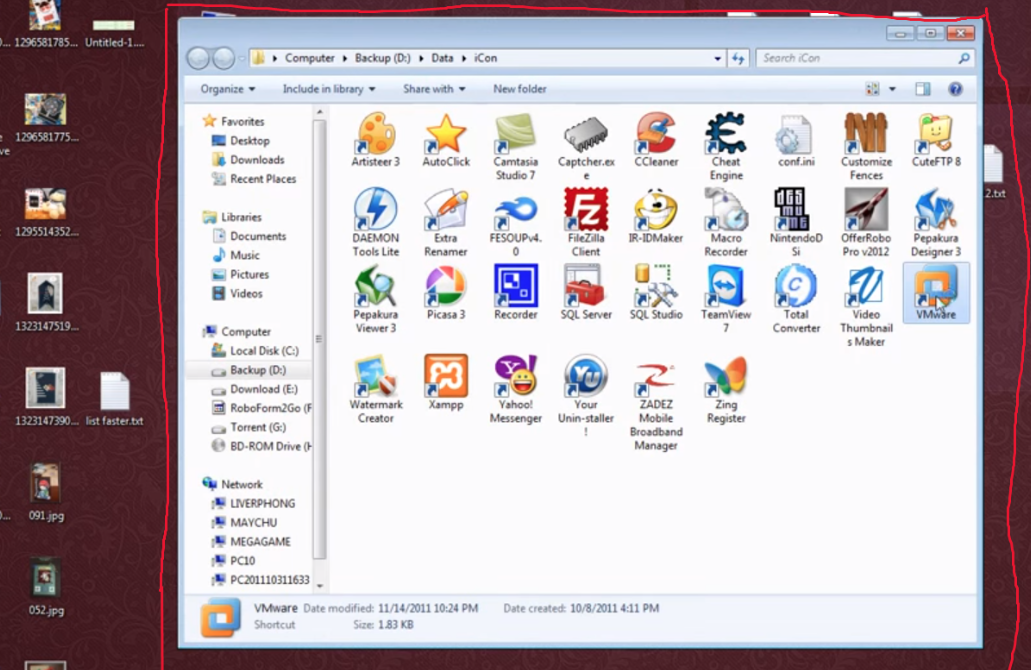Select the Yahoo! Messenger icon
Viewport: 1031px width, 670px height.
(516, 377)
